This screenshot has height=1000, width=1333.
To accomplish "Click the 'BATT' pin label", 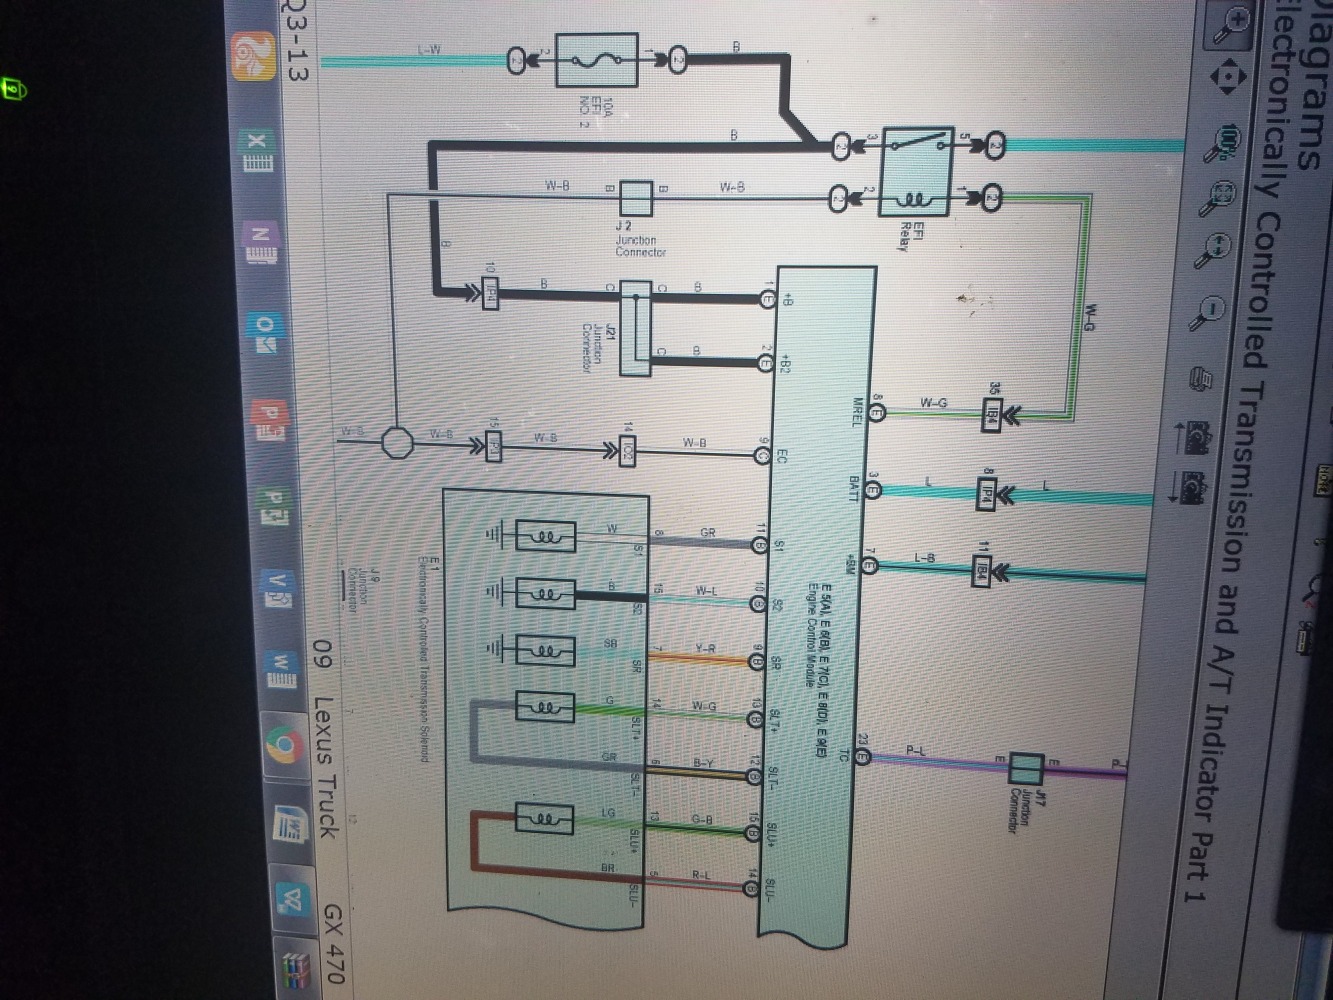I will coord(853,489).
